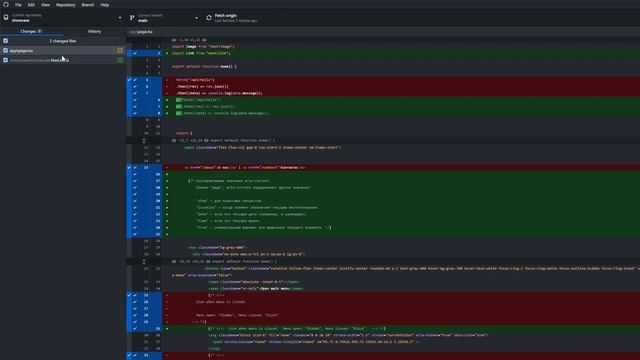Screen dimensions: 640x360
Task: Toggle whole-hunk check beside a href="/about" line
Action: (129, 167)
